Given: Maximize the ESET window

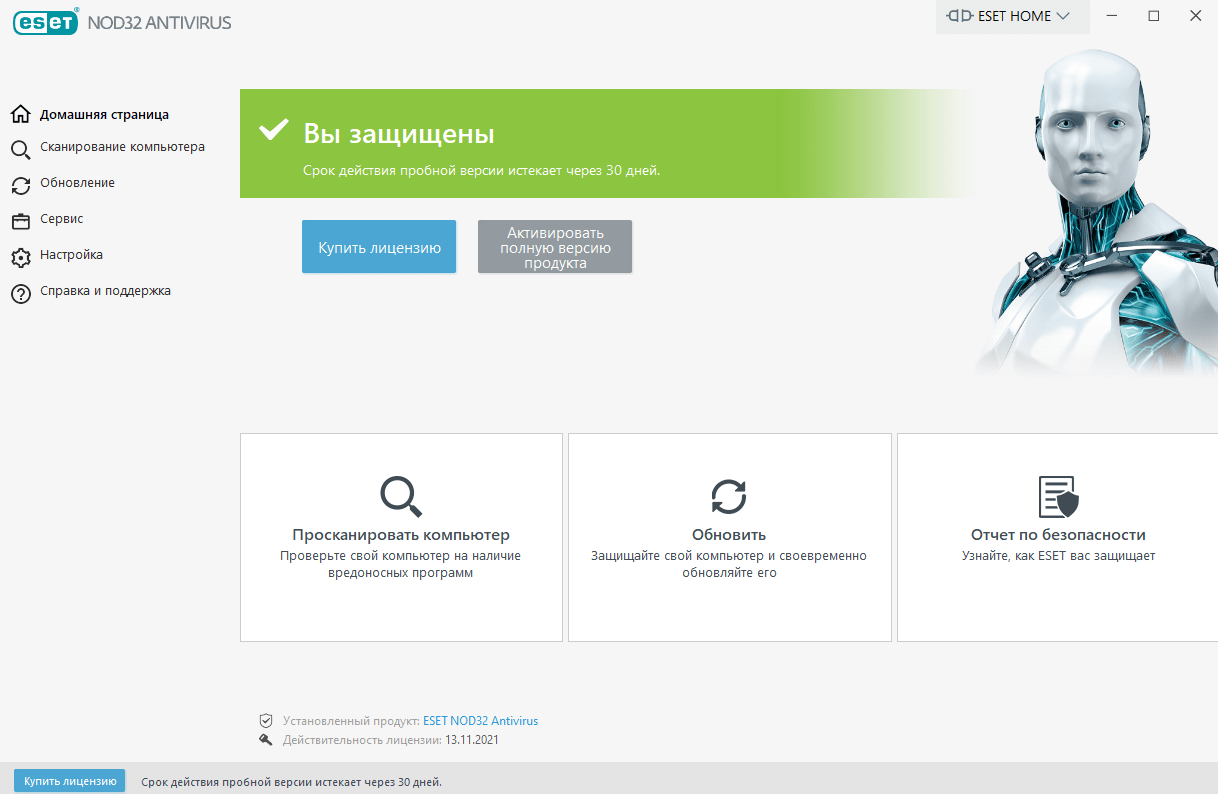Looking at the screenshot, I should pyautogui.click(x=1154, y=16).
